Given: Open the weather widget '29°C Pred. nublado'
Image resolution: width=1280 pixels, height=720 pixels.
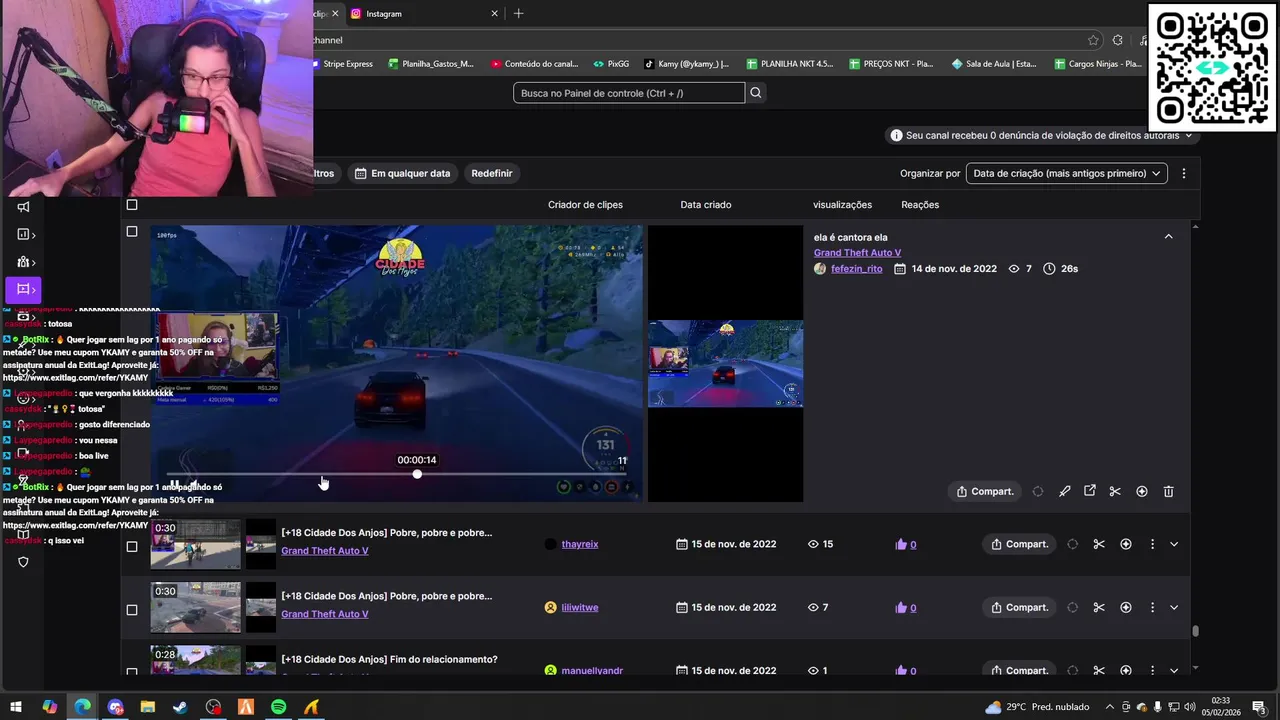Looking at the screenshot, I should 1037,707.
